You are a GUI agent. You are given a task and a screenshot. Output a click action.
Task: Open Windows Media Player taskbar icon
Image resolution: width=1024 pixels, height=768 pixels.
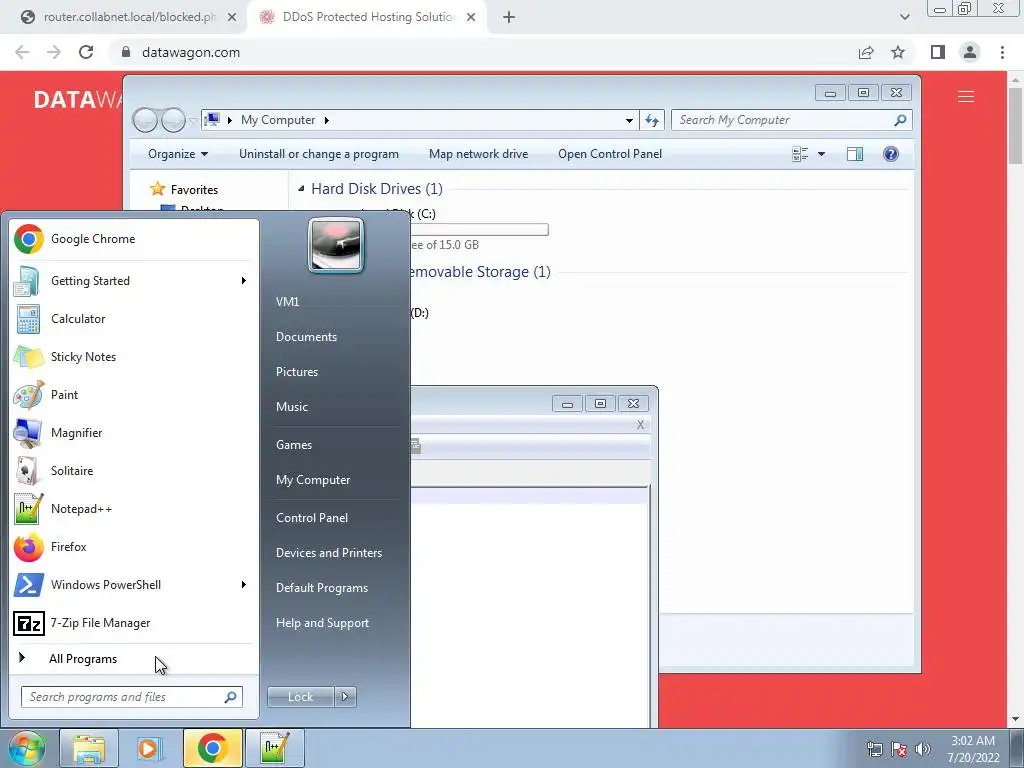tap(150, 748)
